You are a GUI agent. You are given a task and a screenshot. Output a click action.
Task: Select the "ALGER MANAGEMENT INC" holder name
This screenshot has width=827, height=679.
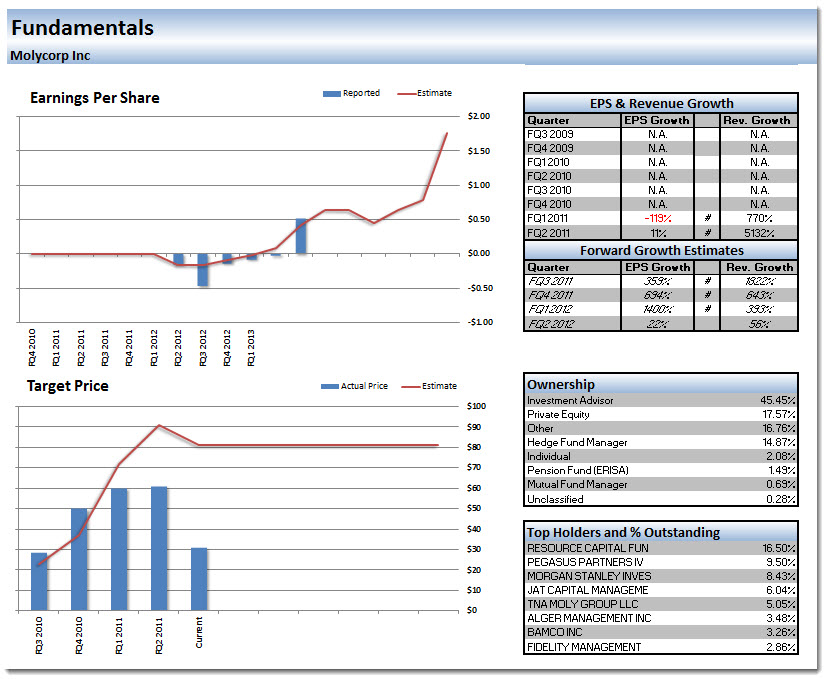click(589, 618)
